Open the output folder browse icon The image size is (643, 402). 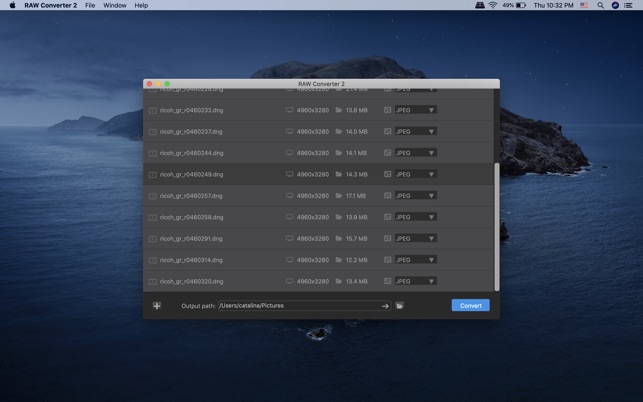(399, 306)
